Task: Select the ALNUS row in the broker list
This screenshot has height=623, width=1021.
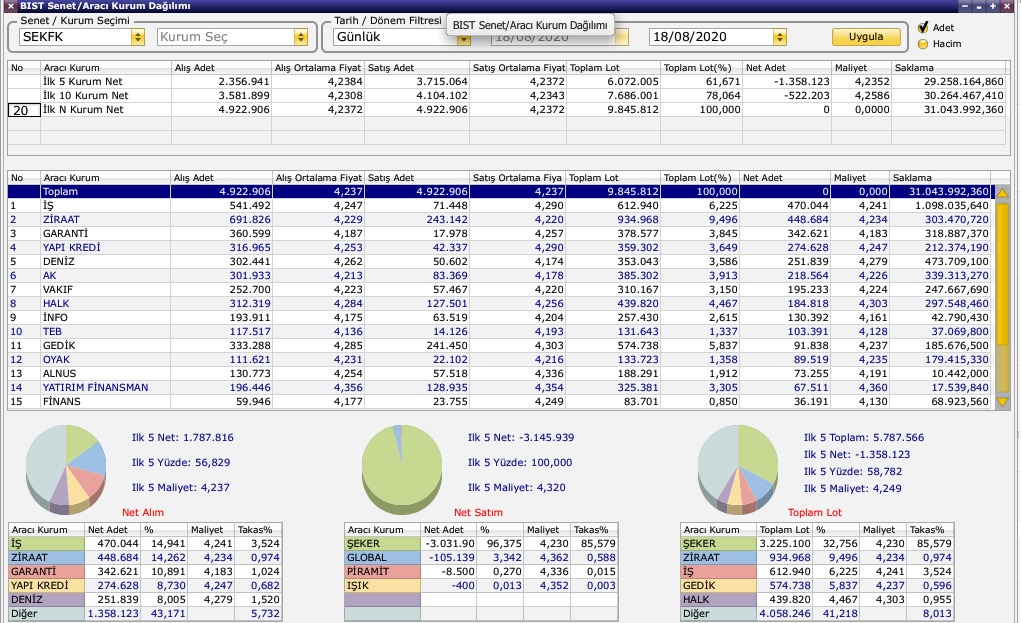Action: 499,374
